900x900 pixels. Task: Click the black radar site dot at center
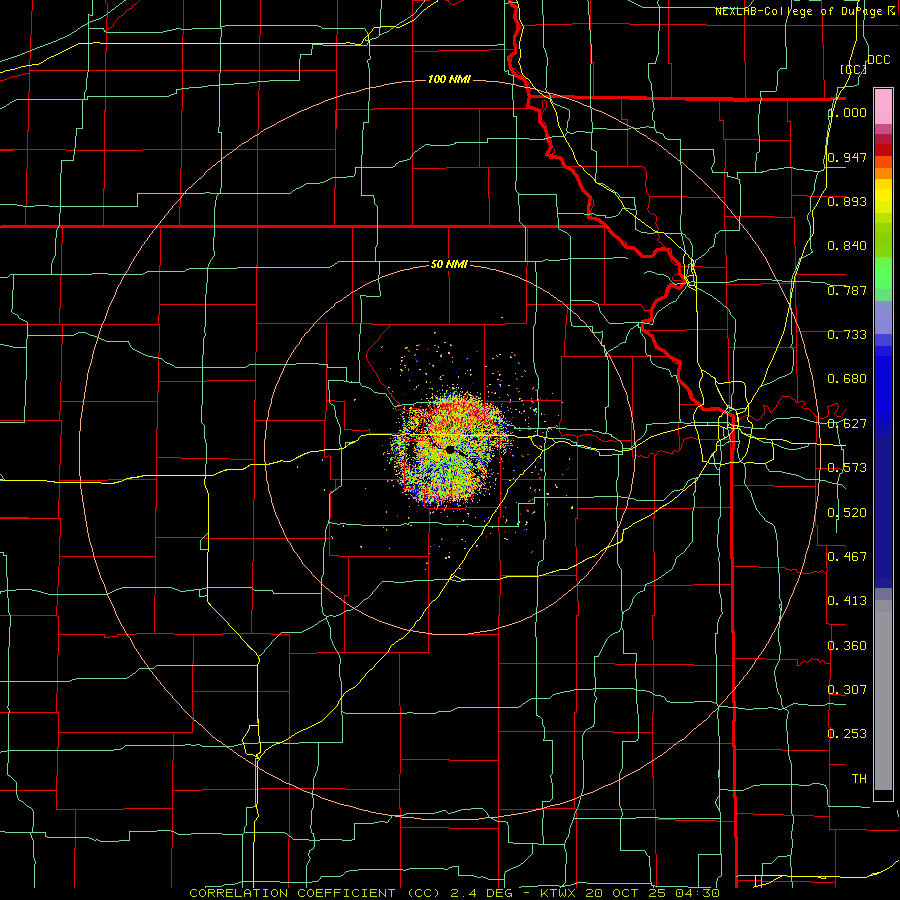click(x=450, y=449)
